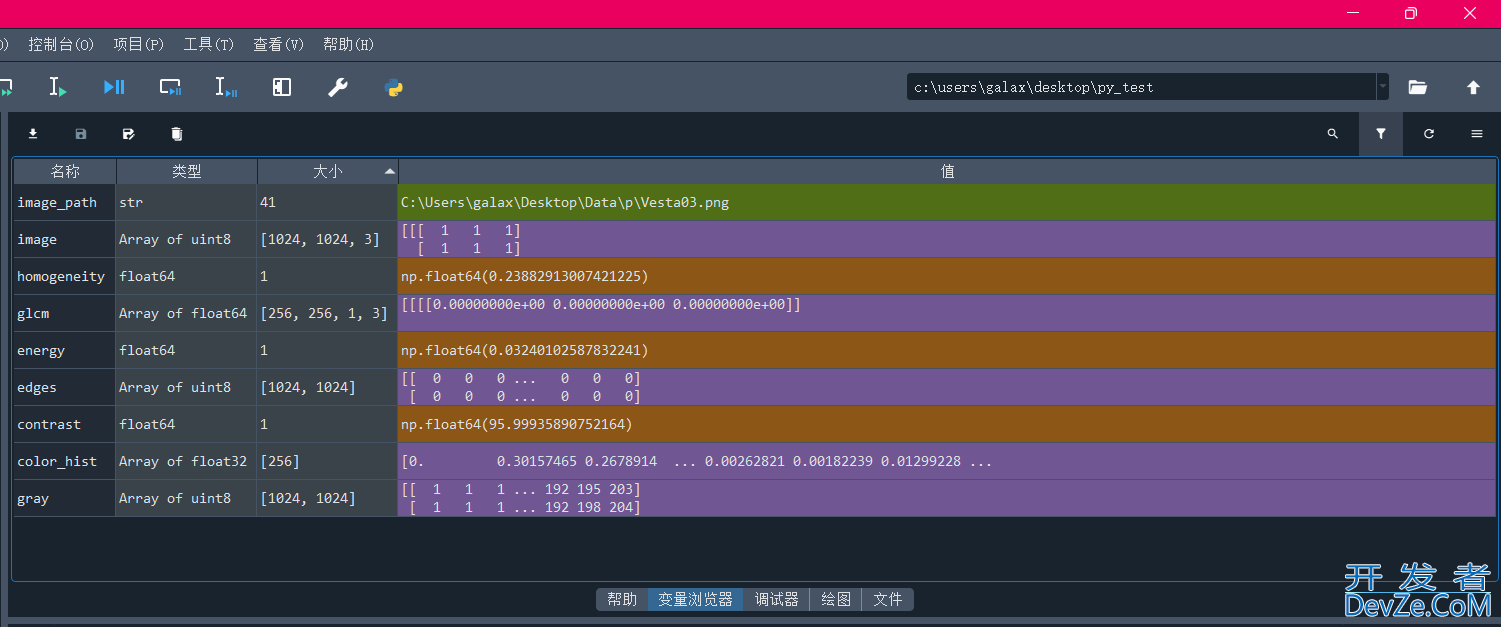The image size is (1501, 627).
Task: Click the contrast value 95.99935890752164
Action: 947,424
